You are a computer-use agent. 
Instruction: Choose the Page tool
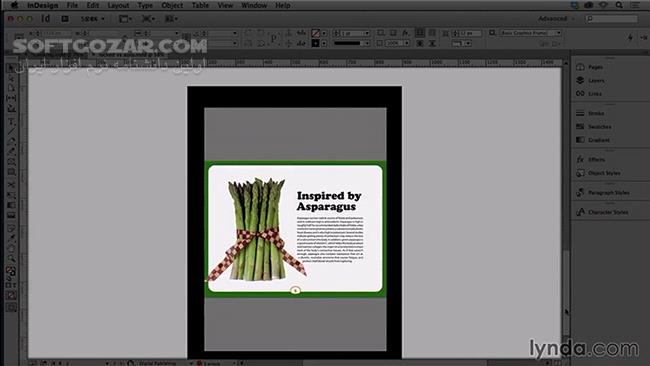click(11, 88)
